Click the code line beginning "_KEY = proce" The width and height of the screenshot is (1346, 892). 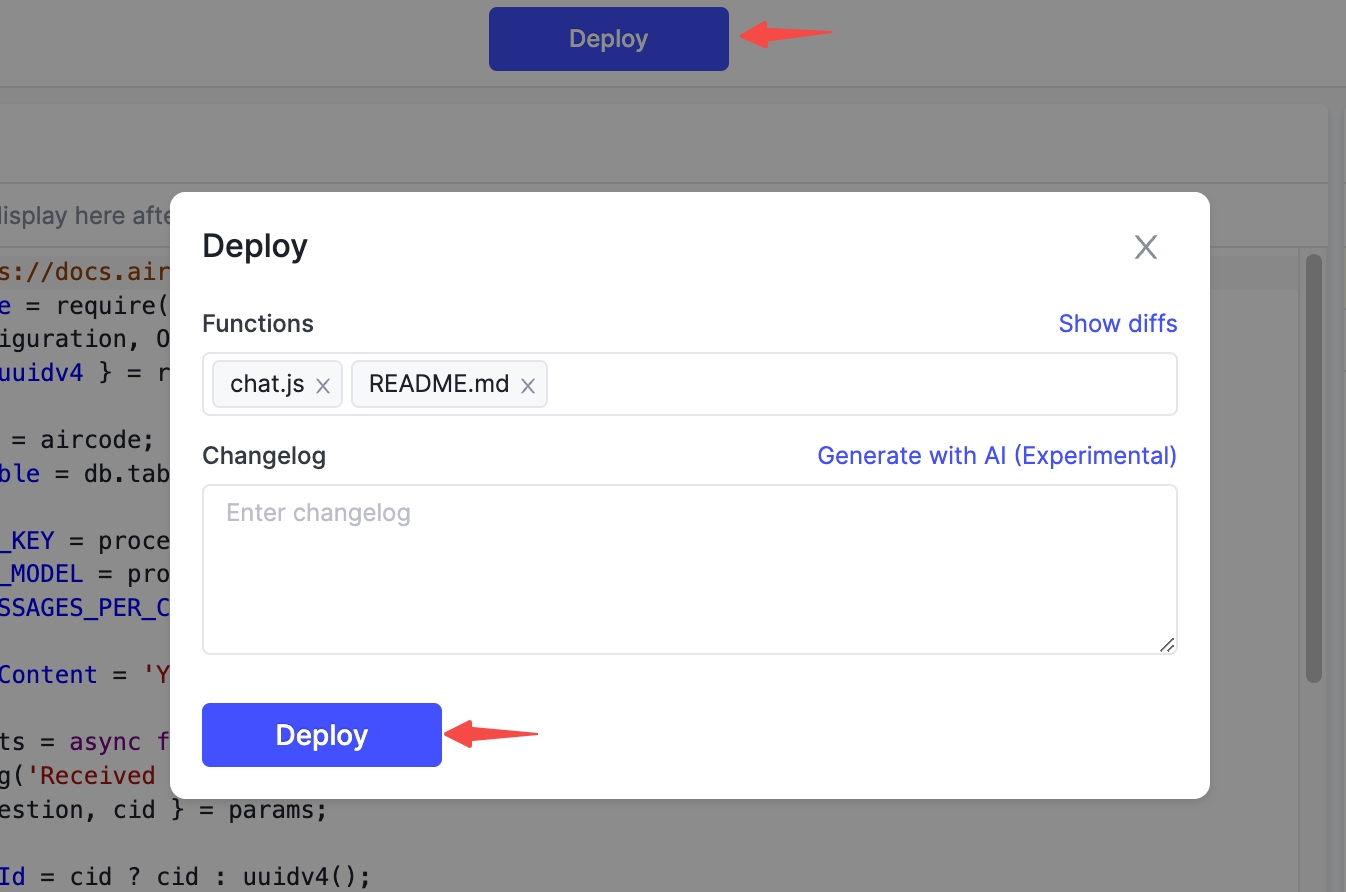85,541
